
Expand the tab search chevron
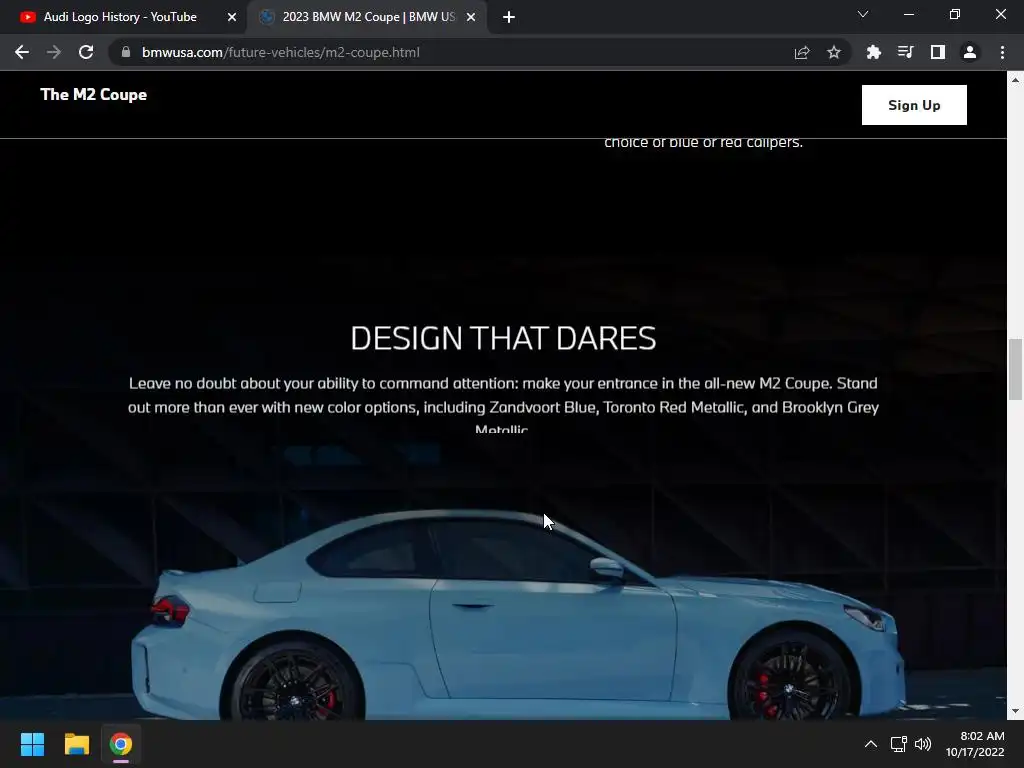pos(863,14)
